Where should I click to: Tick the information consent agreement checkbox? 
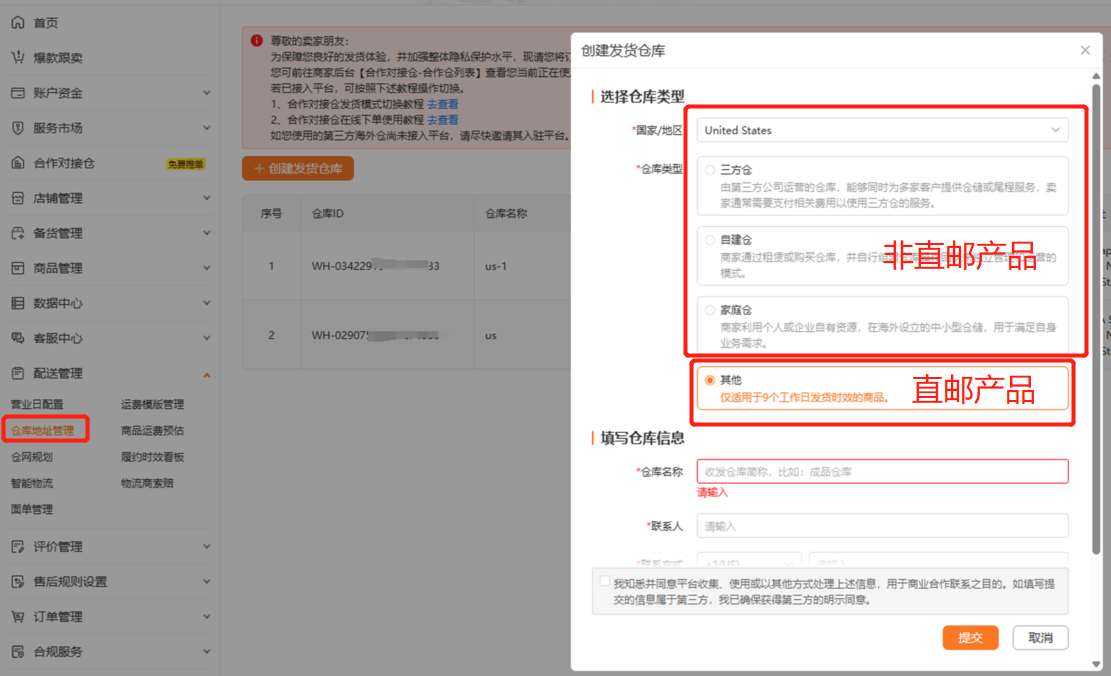point(604,581)
